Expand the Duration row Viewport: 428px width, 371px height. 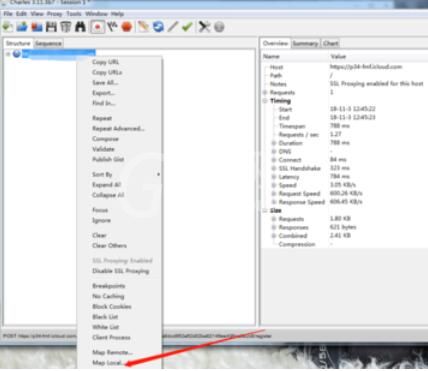(x=274, y=143)
